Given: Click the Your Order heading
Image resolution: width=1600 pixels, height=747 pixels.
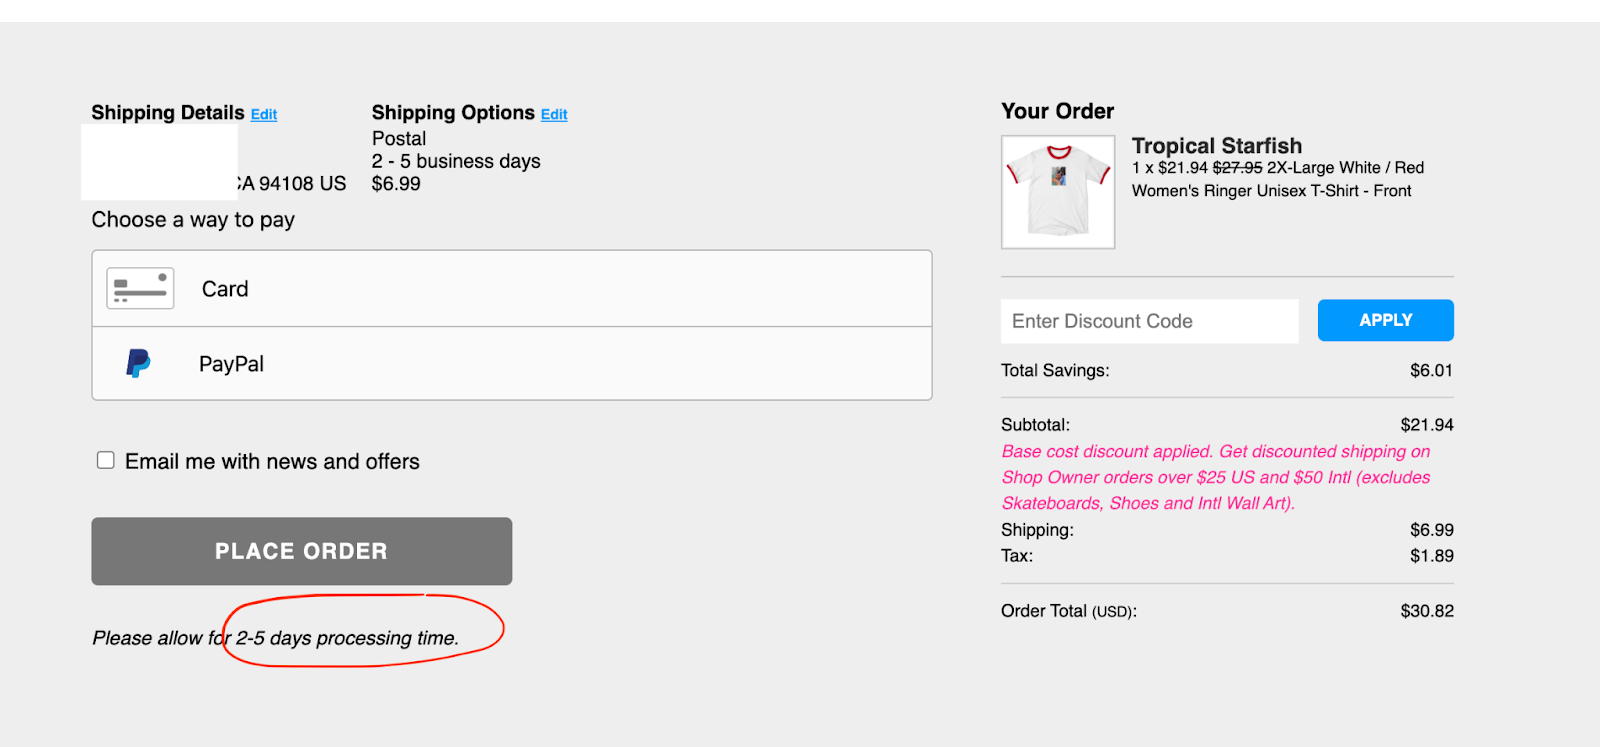Looking at the screenshot, I should (1057, 111).
